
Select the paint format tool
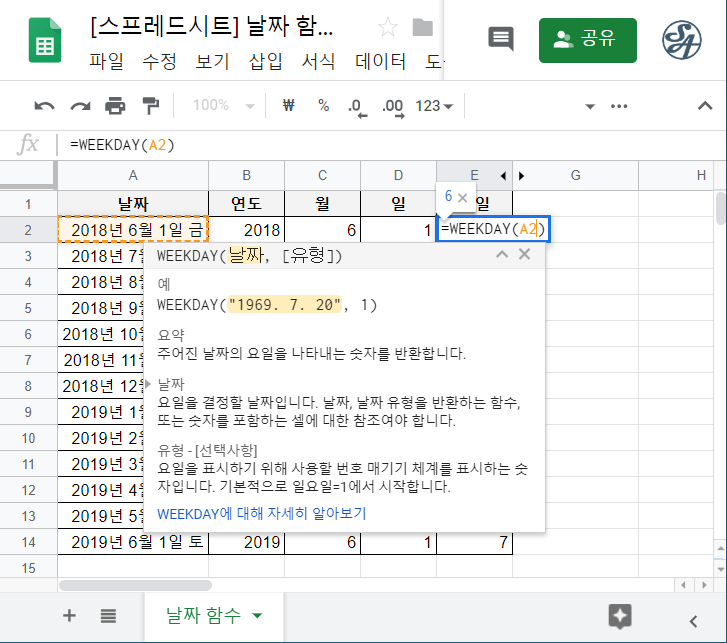tap(150, 106)
